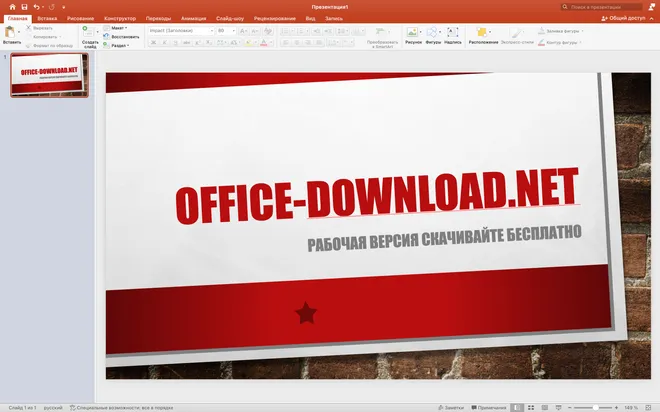Fit slide to window icon
The height and width of the screenshot is (412, 660).
pos(647,408)
